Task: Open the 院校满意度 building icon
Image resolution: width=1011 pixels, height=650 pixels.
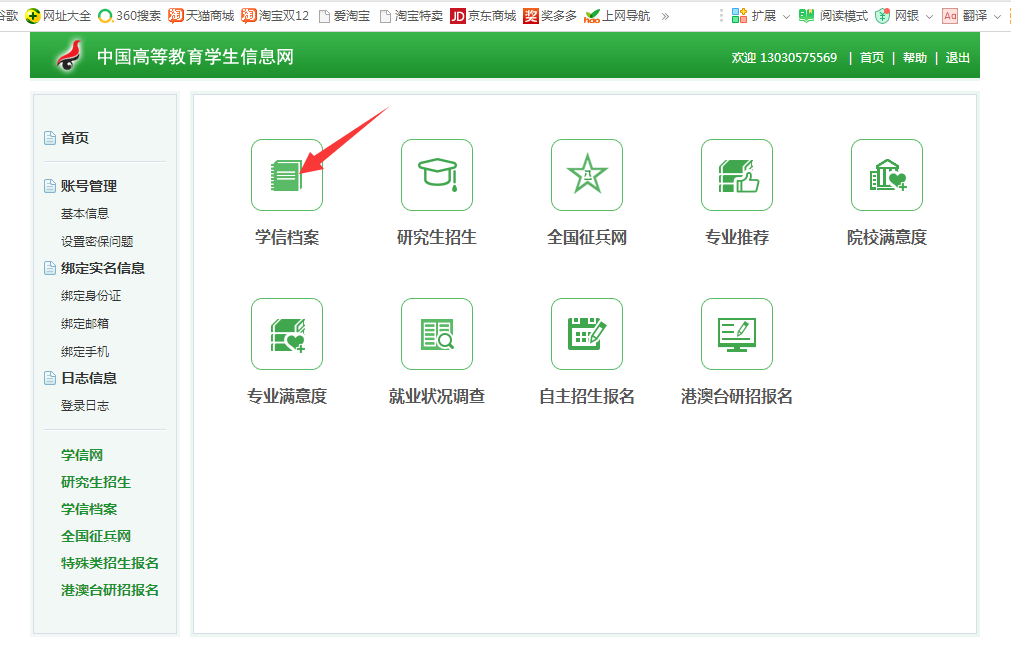Action: click(887, 175)
